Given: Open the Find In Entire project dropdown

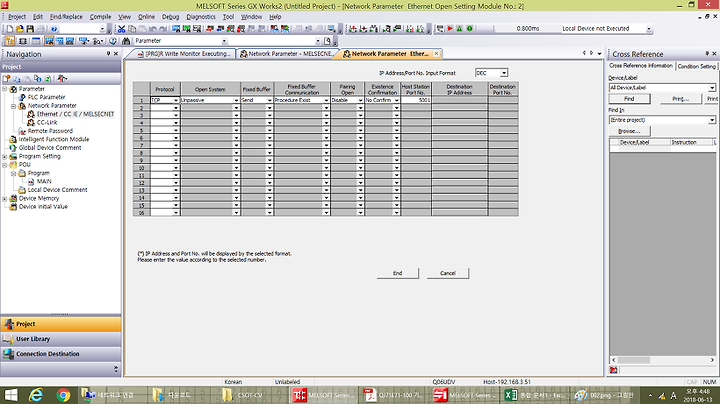Looking at the screenshot, I should tap(712, 120).
